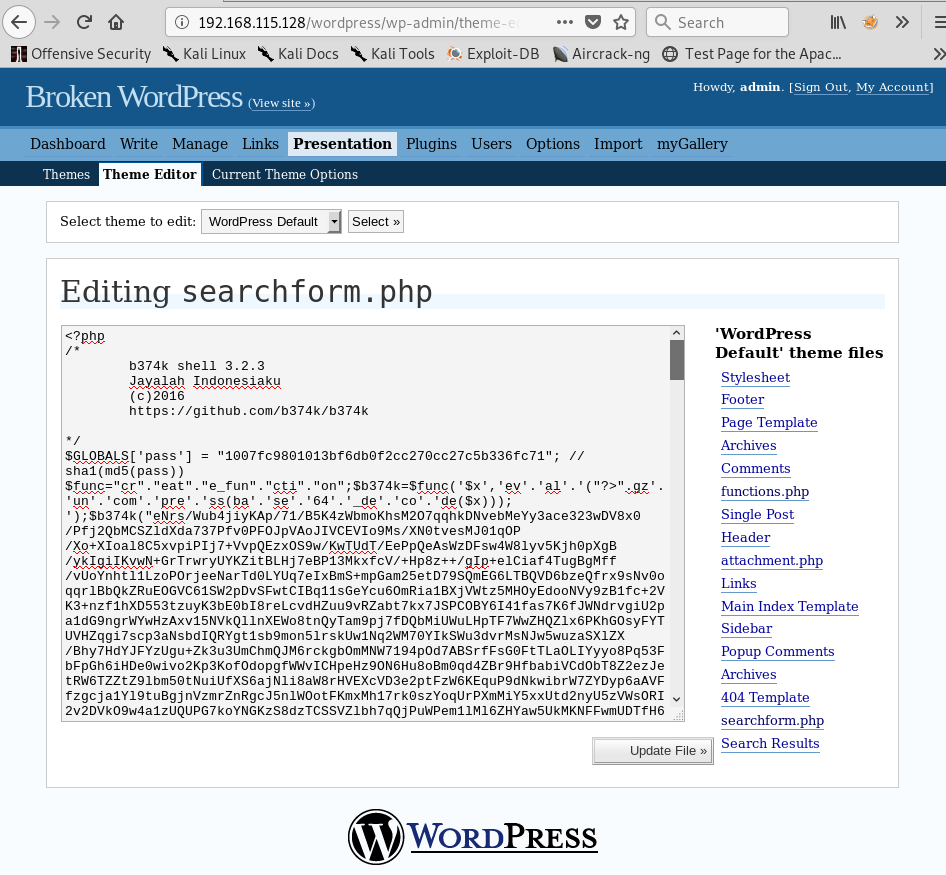
Task: Click the editor scroll up arrow
Action: [x=676, y=332]
